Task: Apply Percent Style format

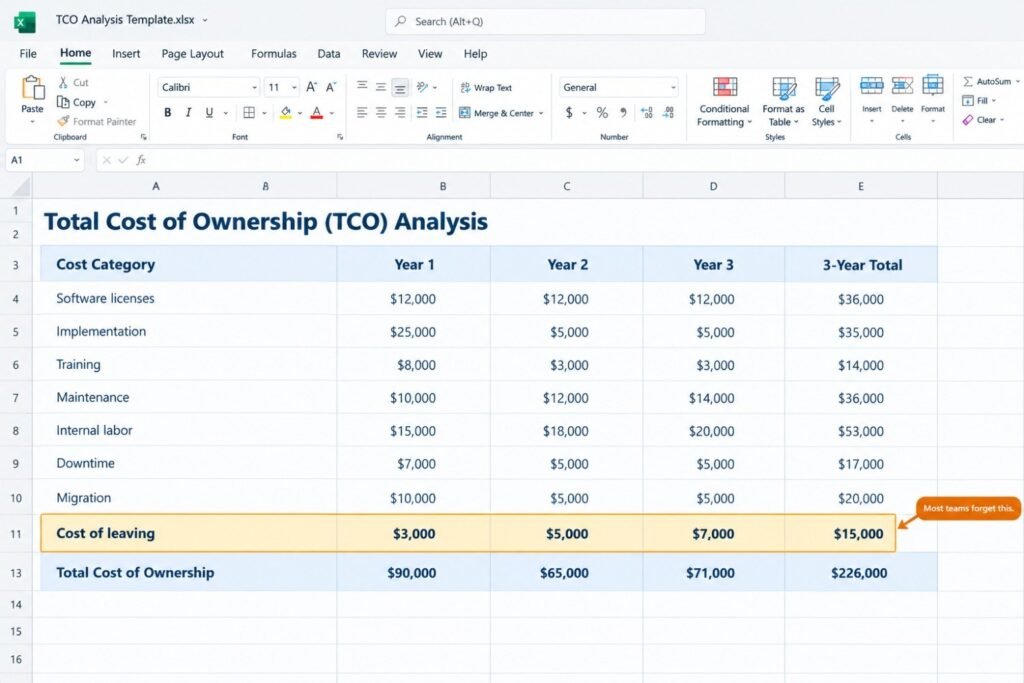Action: 602,112
